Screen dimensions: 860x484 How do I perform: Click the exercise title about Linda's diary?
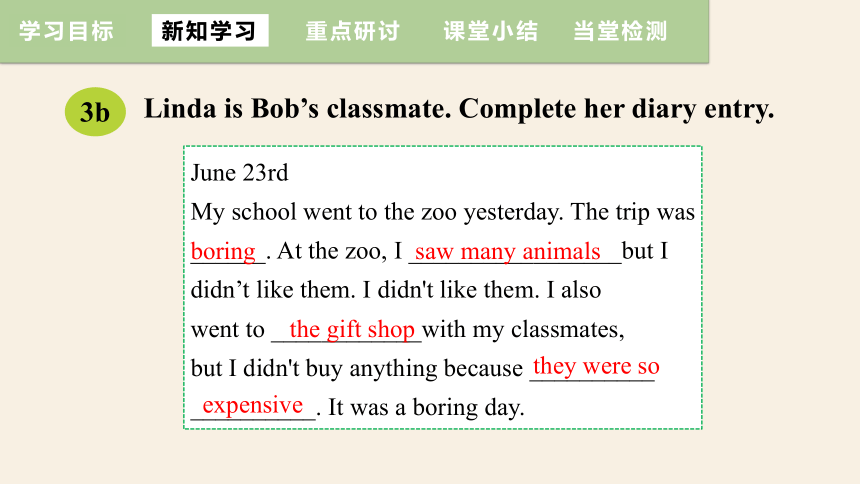coord(459,109)
